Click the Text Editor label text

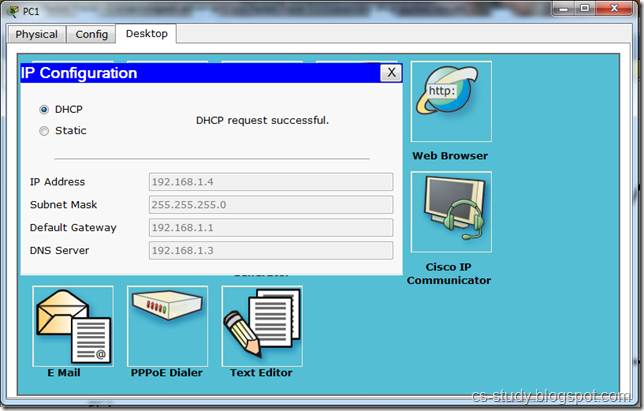point(261,373)
